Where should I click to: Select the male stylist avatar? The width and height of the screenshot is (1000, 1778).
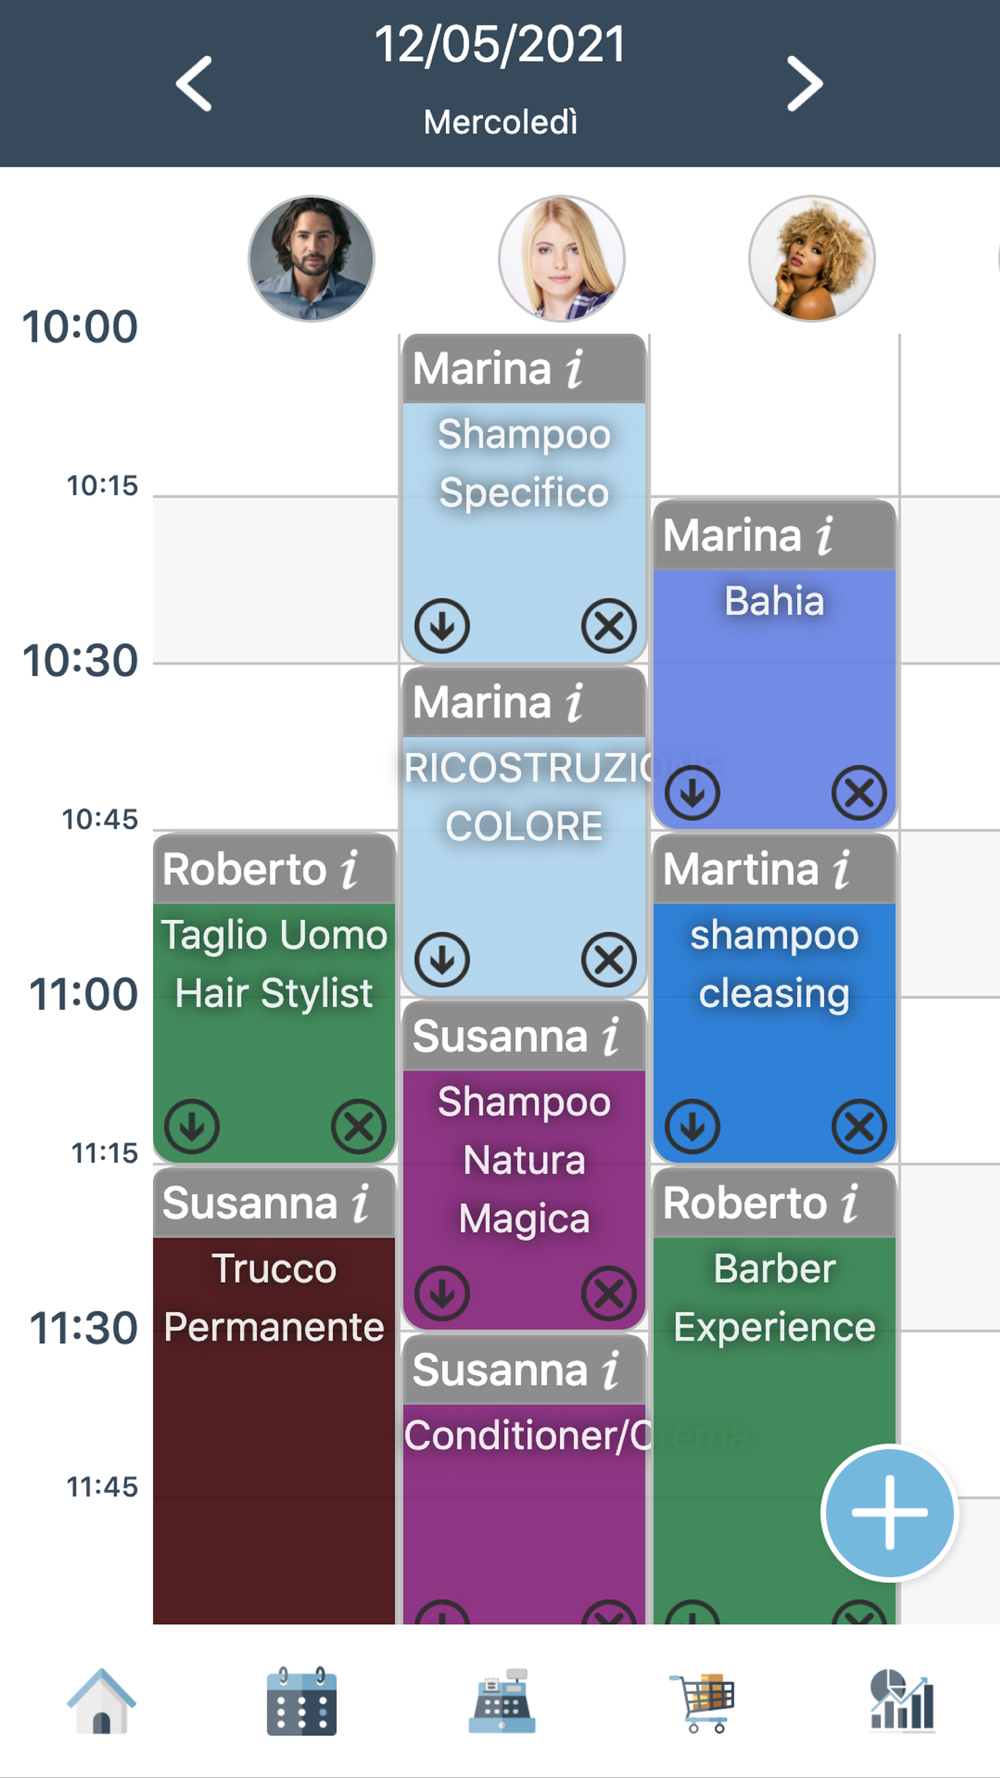tap(312, 258)
